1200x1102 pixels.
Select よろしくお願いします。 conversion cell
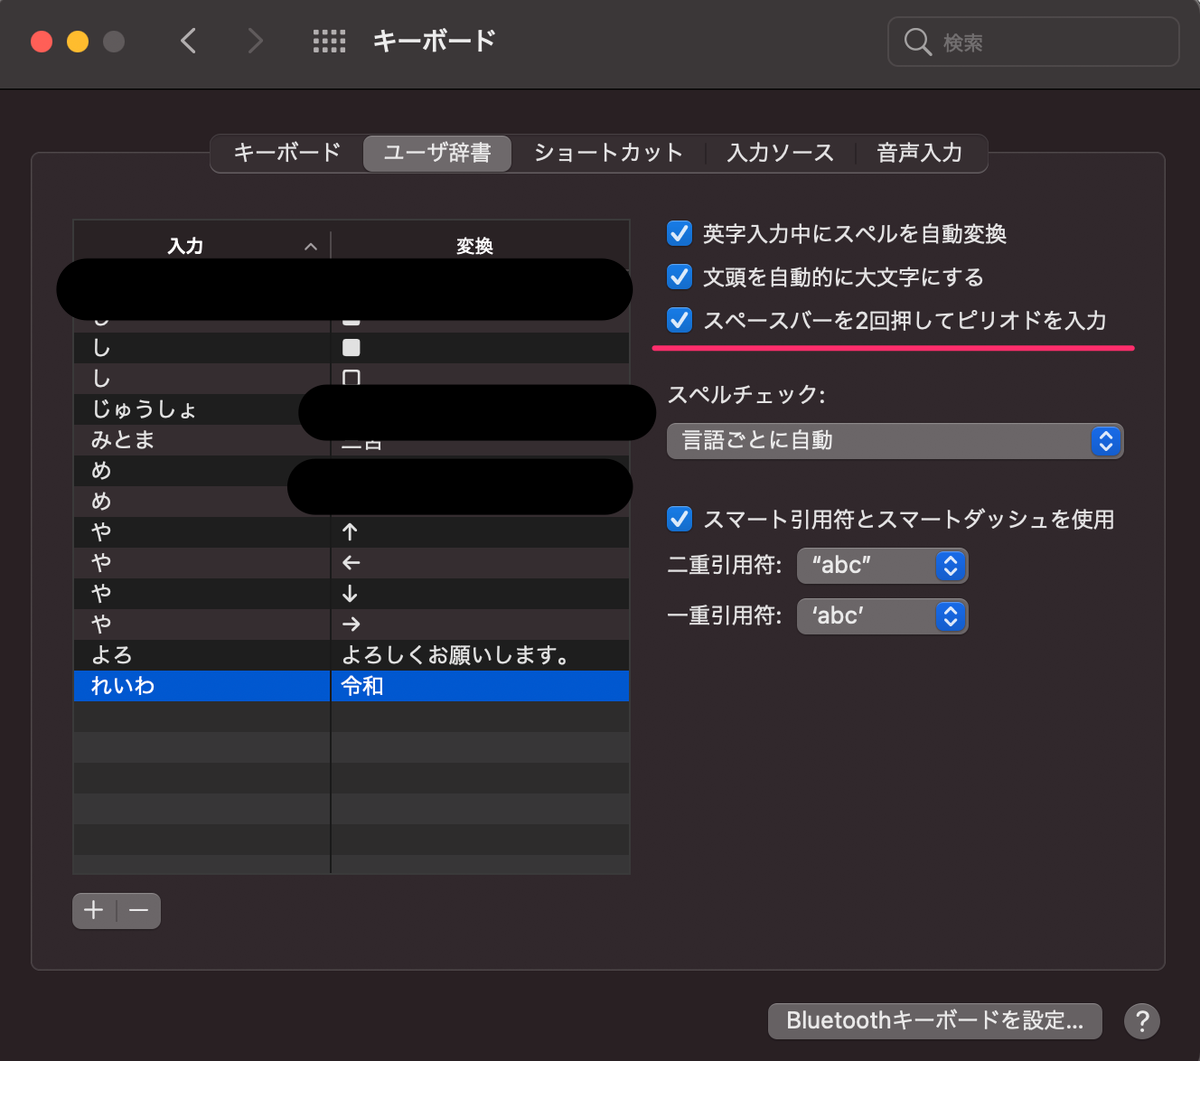click(x=480, y=655)
